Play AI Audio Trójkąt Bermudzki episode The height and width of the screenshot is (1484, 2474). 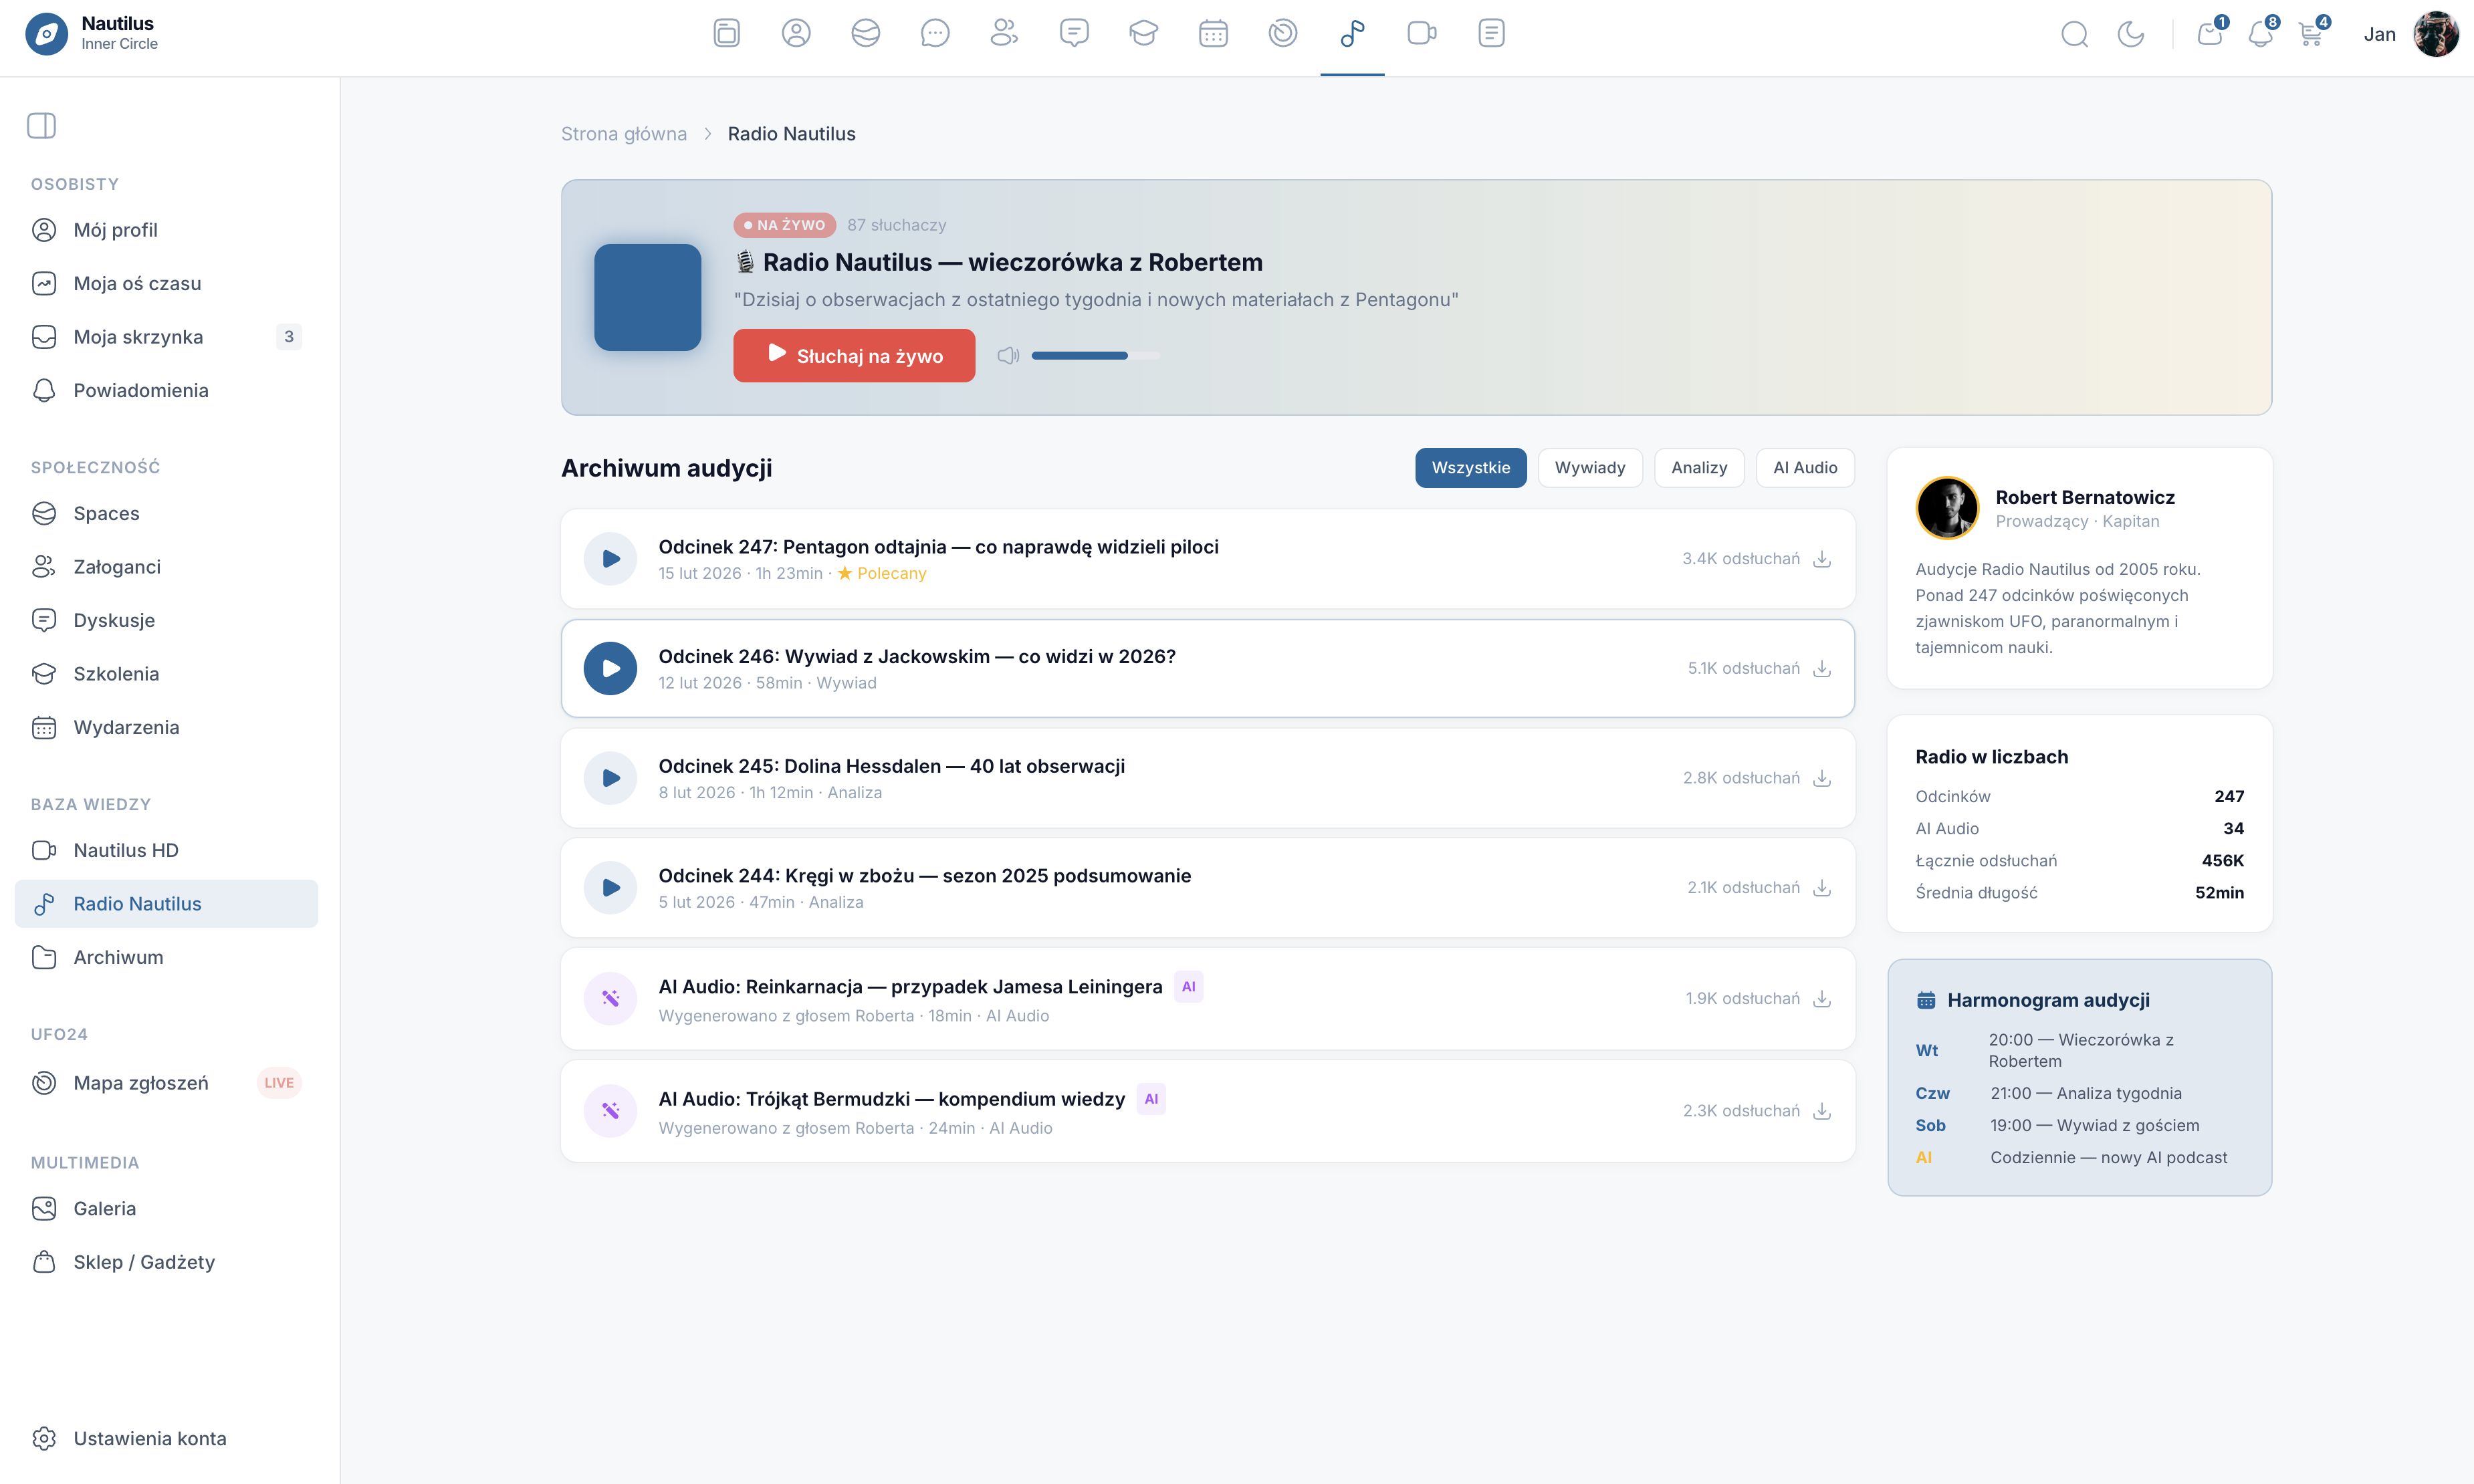610,1111
